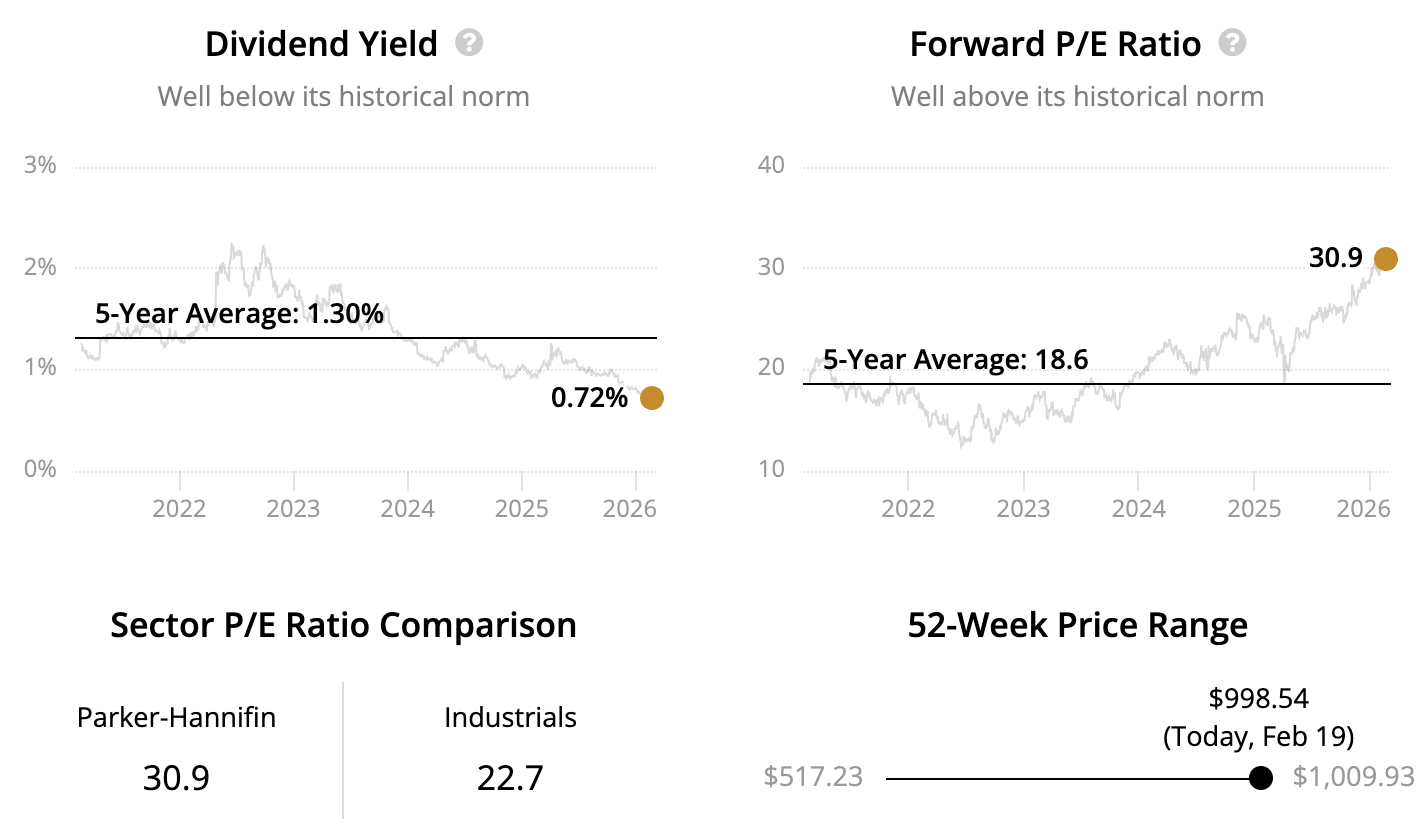Click the 2024 label on dividend yield chart
1426x838 pixels.
(407, 509)
